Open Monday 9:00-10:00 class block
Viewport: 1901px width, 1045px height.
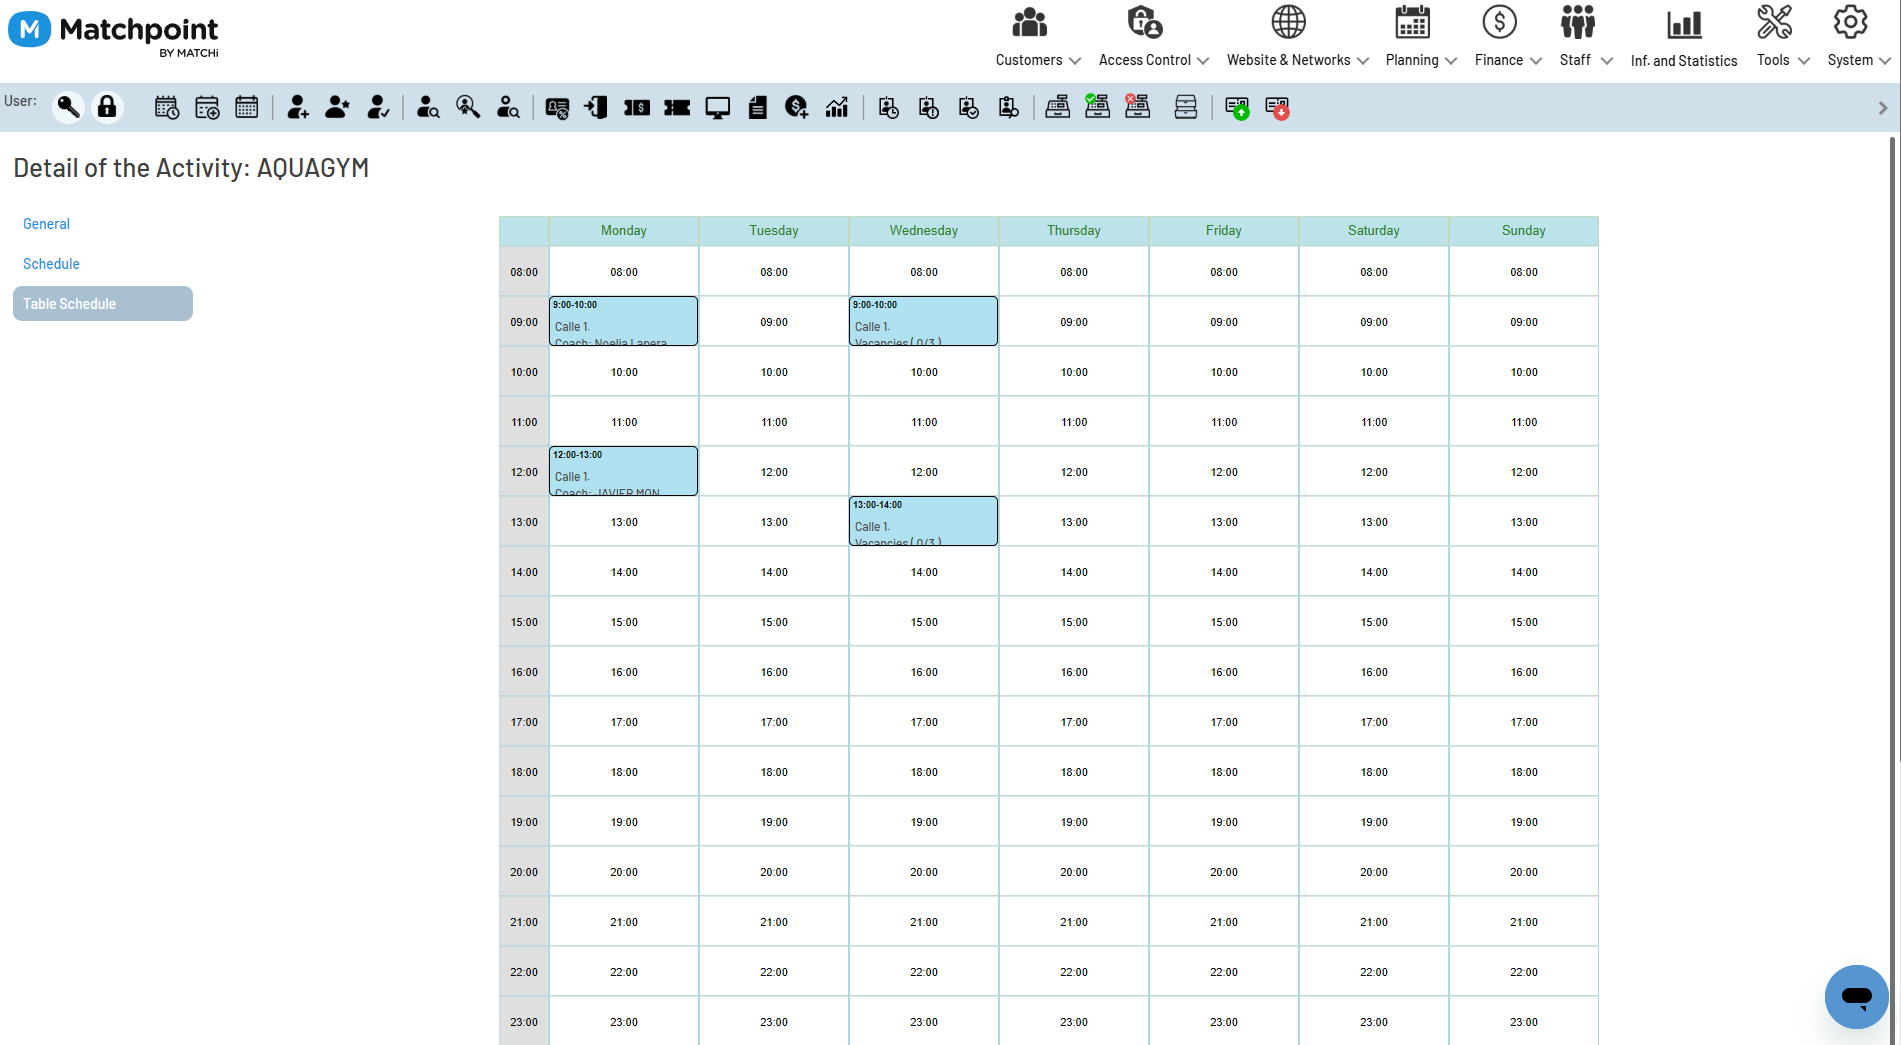623,321
